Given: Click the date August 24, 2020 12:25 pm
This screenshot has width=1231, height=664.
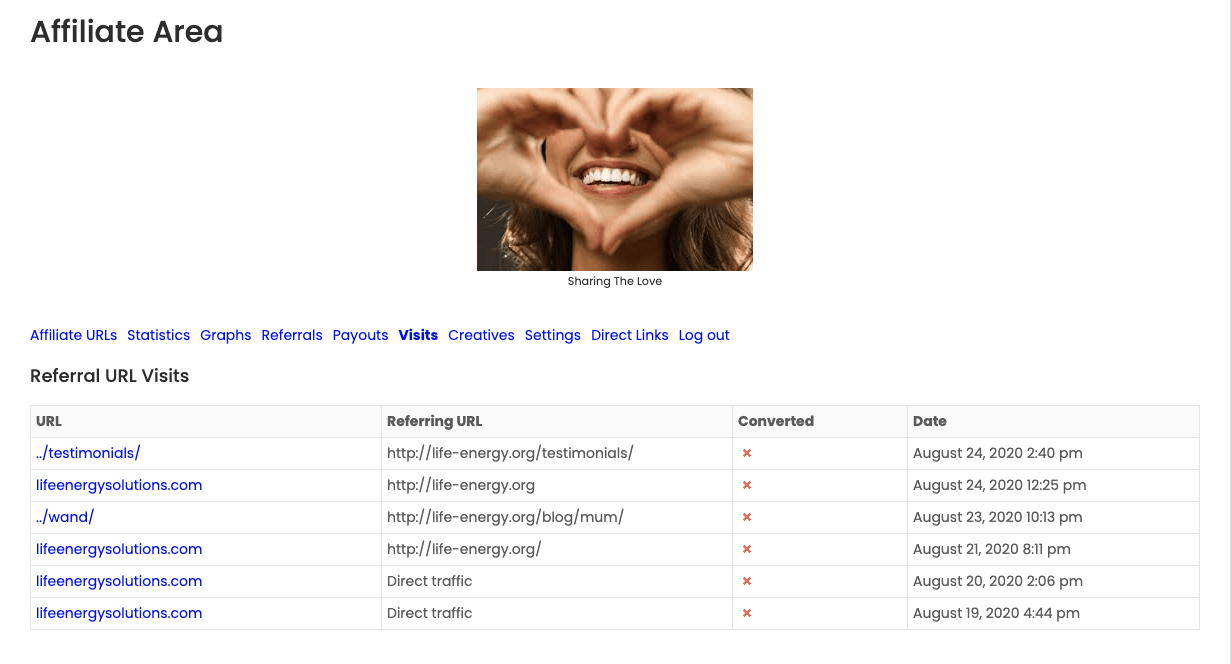Looking at the screenshot, I should (x=1000, y=485).
